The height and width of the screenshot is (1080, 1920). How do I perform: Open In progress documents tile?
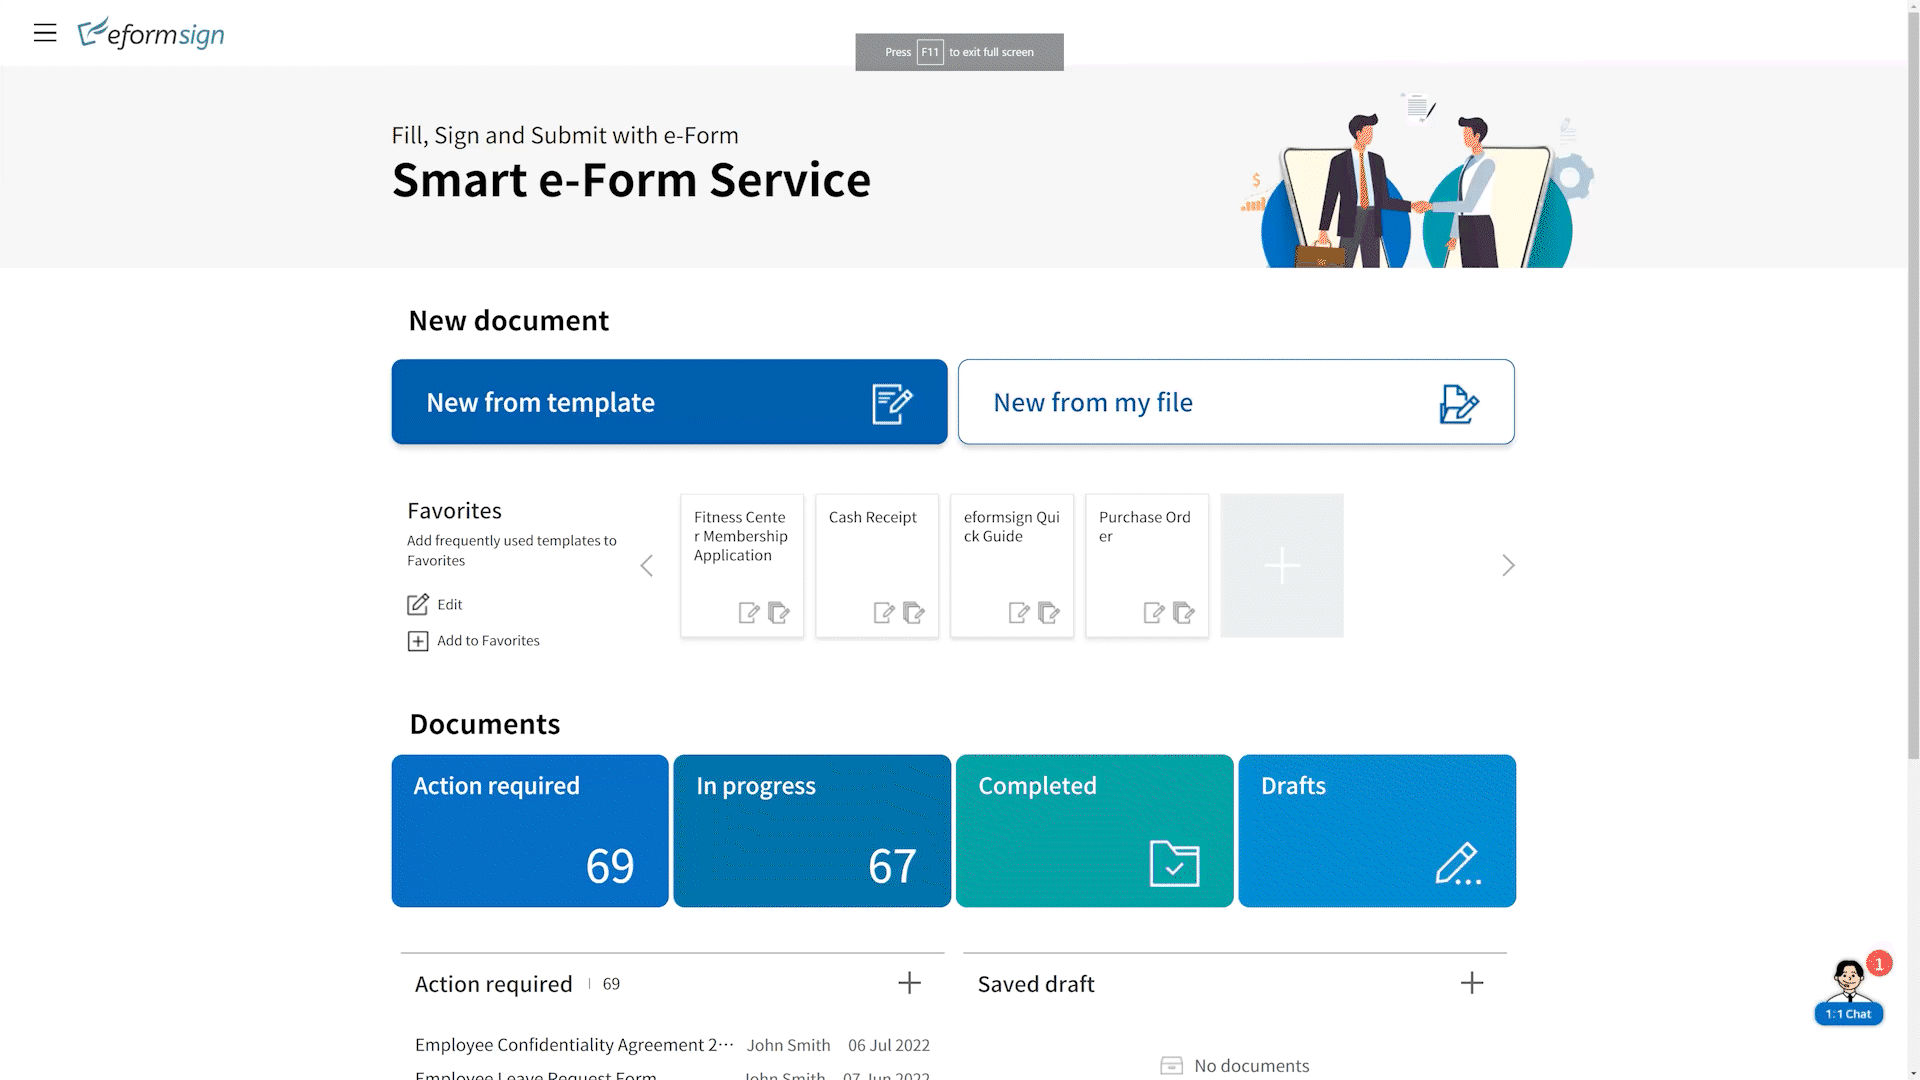(x=812, y=831)
